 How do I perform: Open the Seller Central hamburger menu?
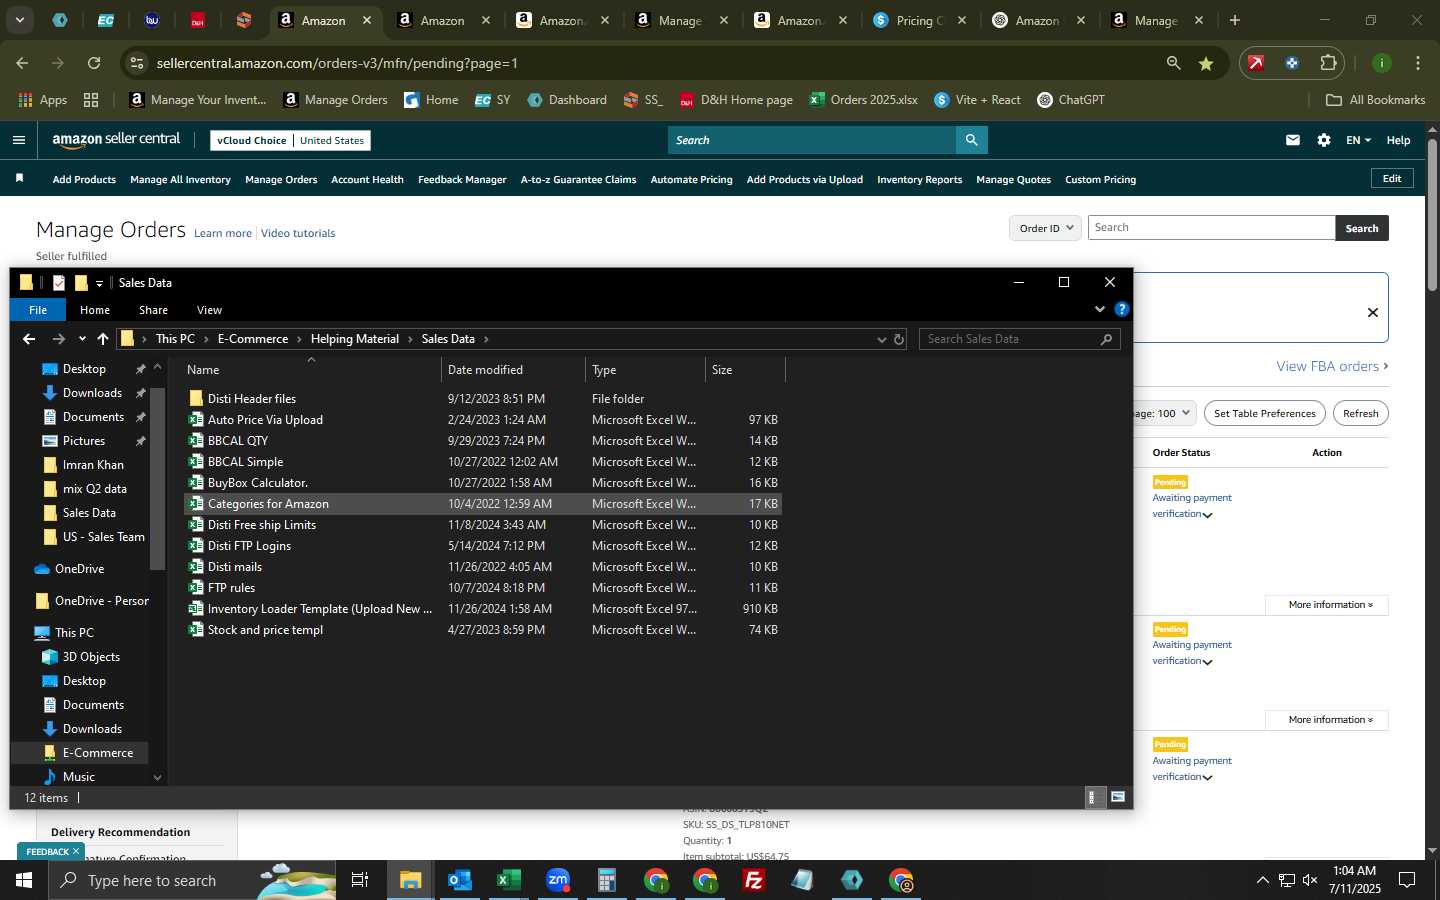pyautogui.click(x=19, y=140)
